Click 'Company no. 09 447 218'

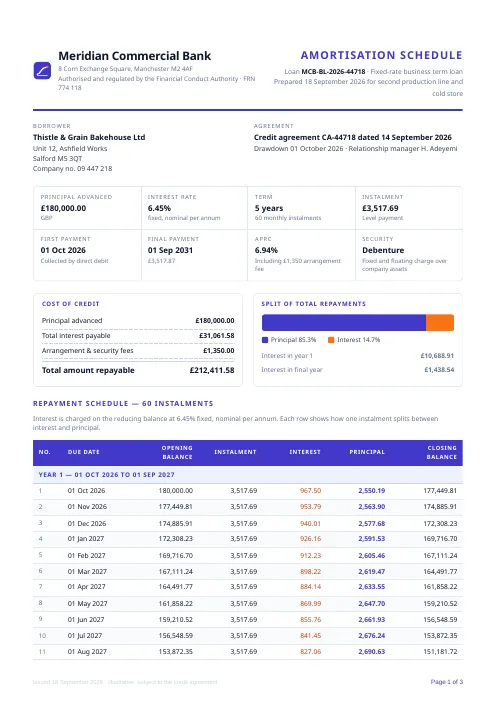[x=73, y=169]
